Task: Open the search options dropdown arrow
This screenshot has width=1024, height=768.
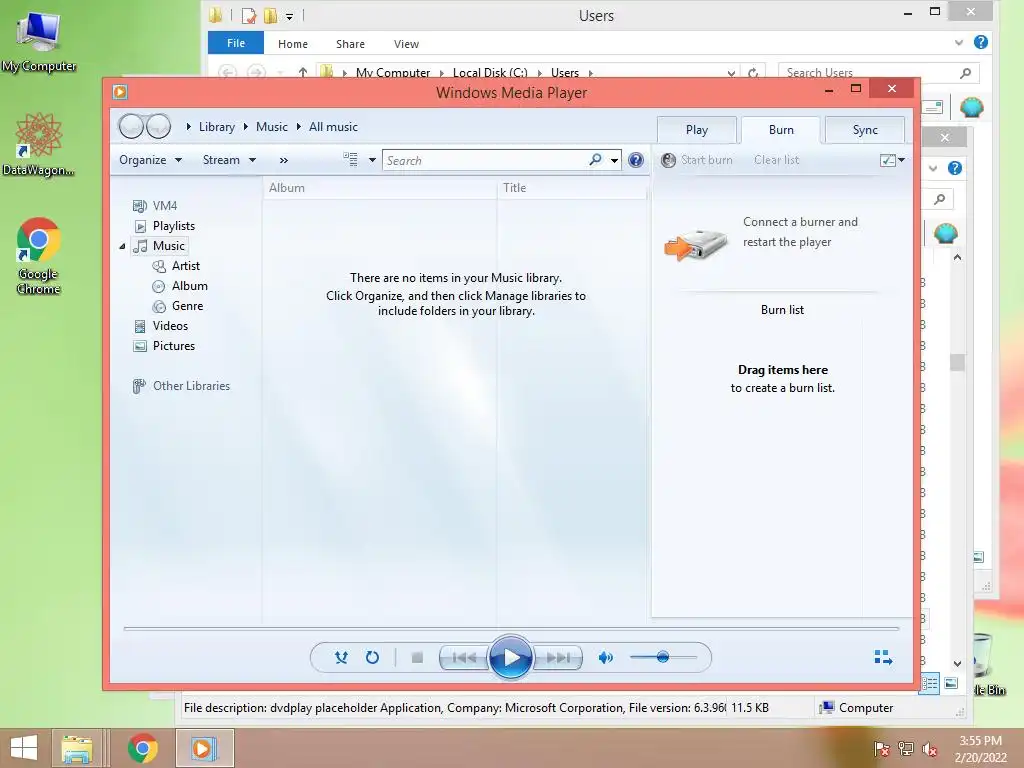Action: [615, 160]
